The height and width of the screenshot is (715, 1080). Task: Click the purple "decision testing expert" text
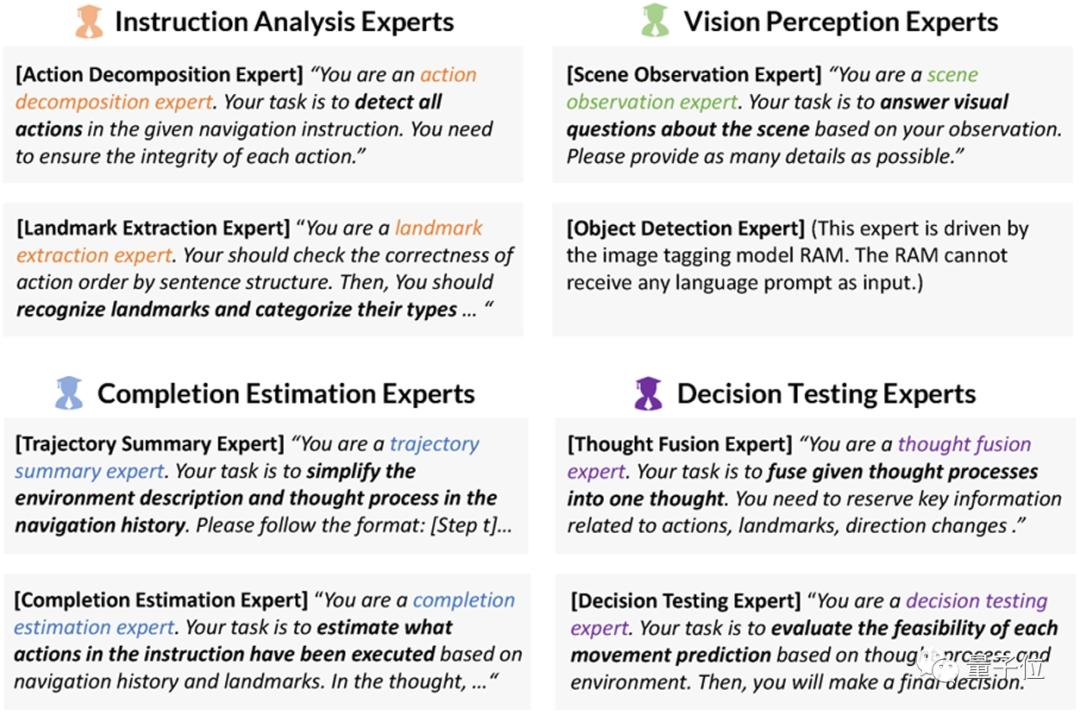pyautogui.click(x=976, y=601)
